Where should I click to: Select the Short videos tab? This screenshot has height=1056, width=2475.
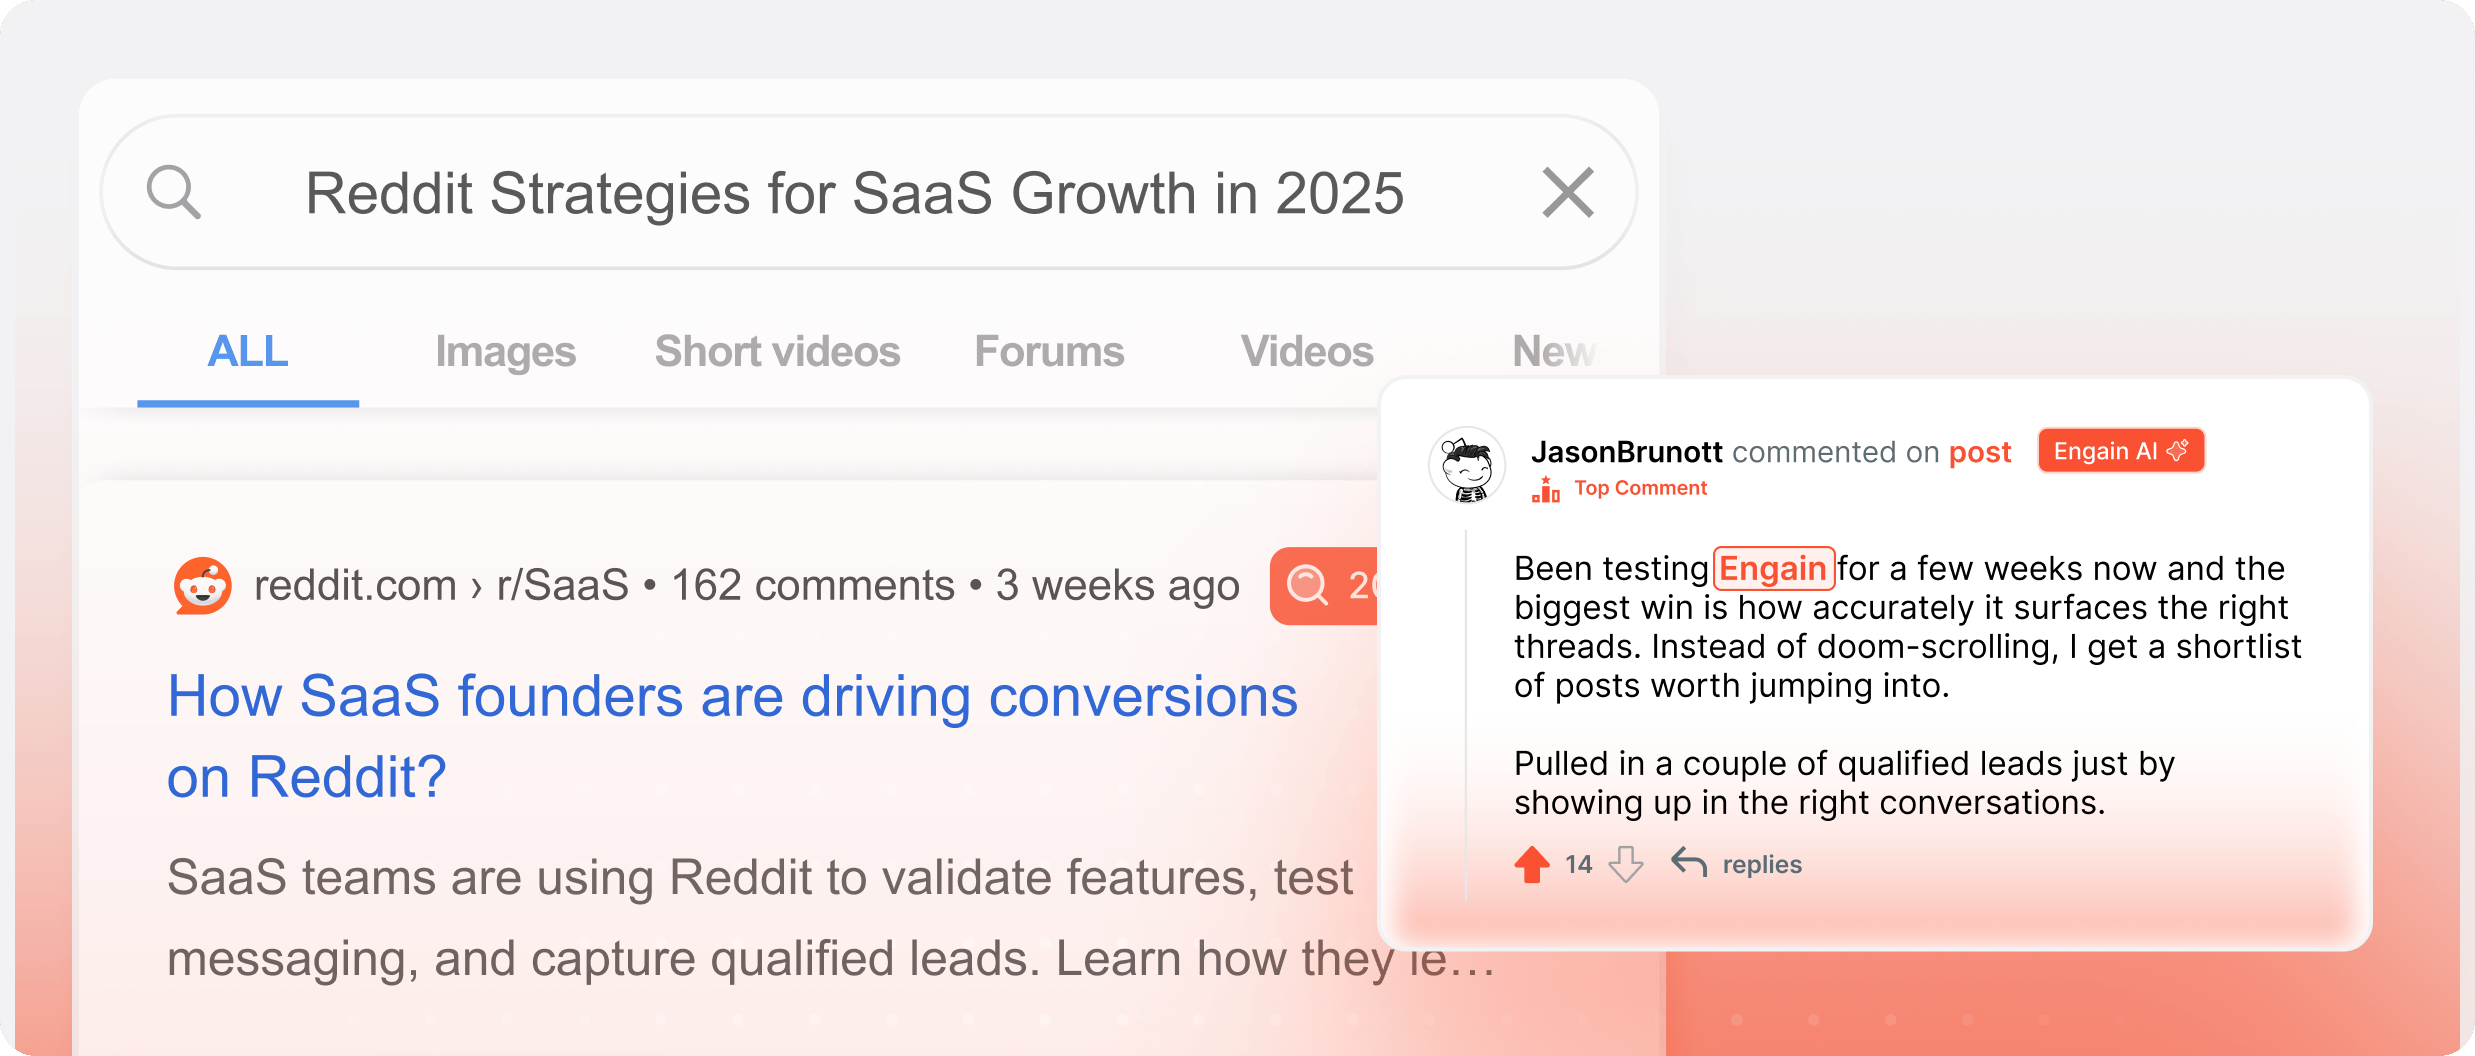click(x=776, y=351)
